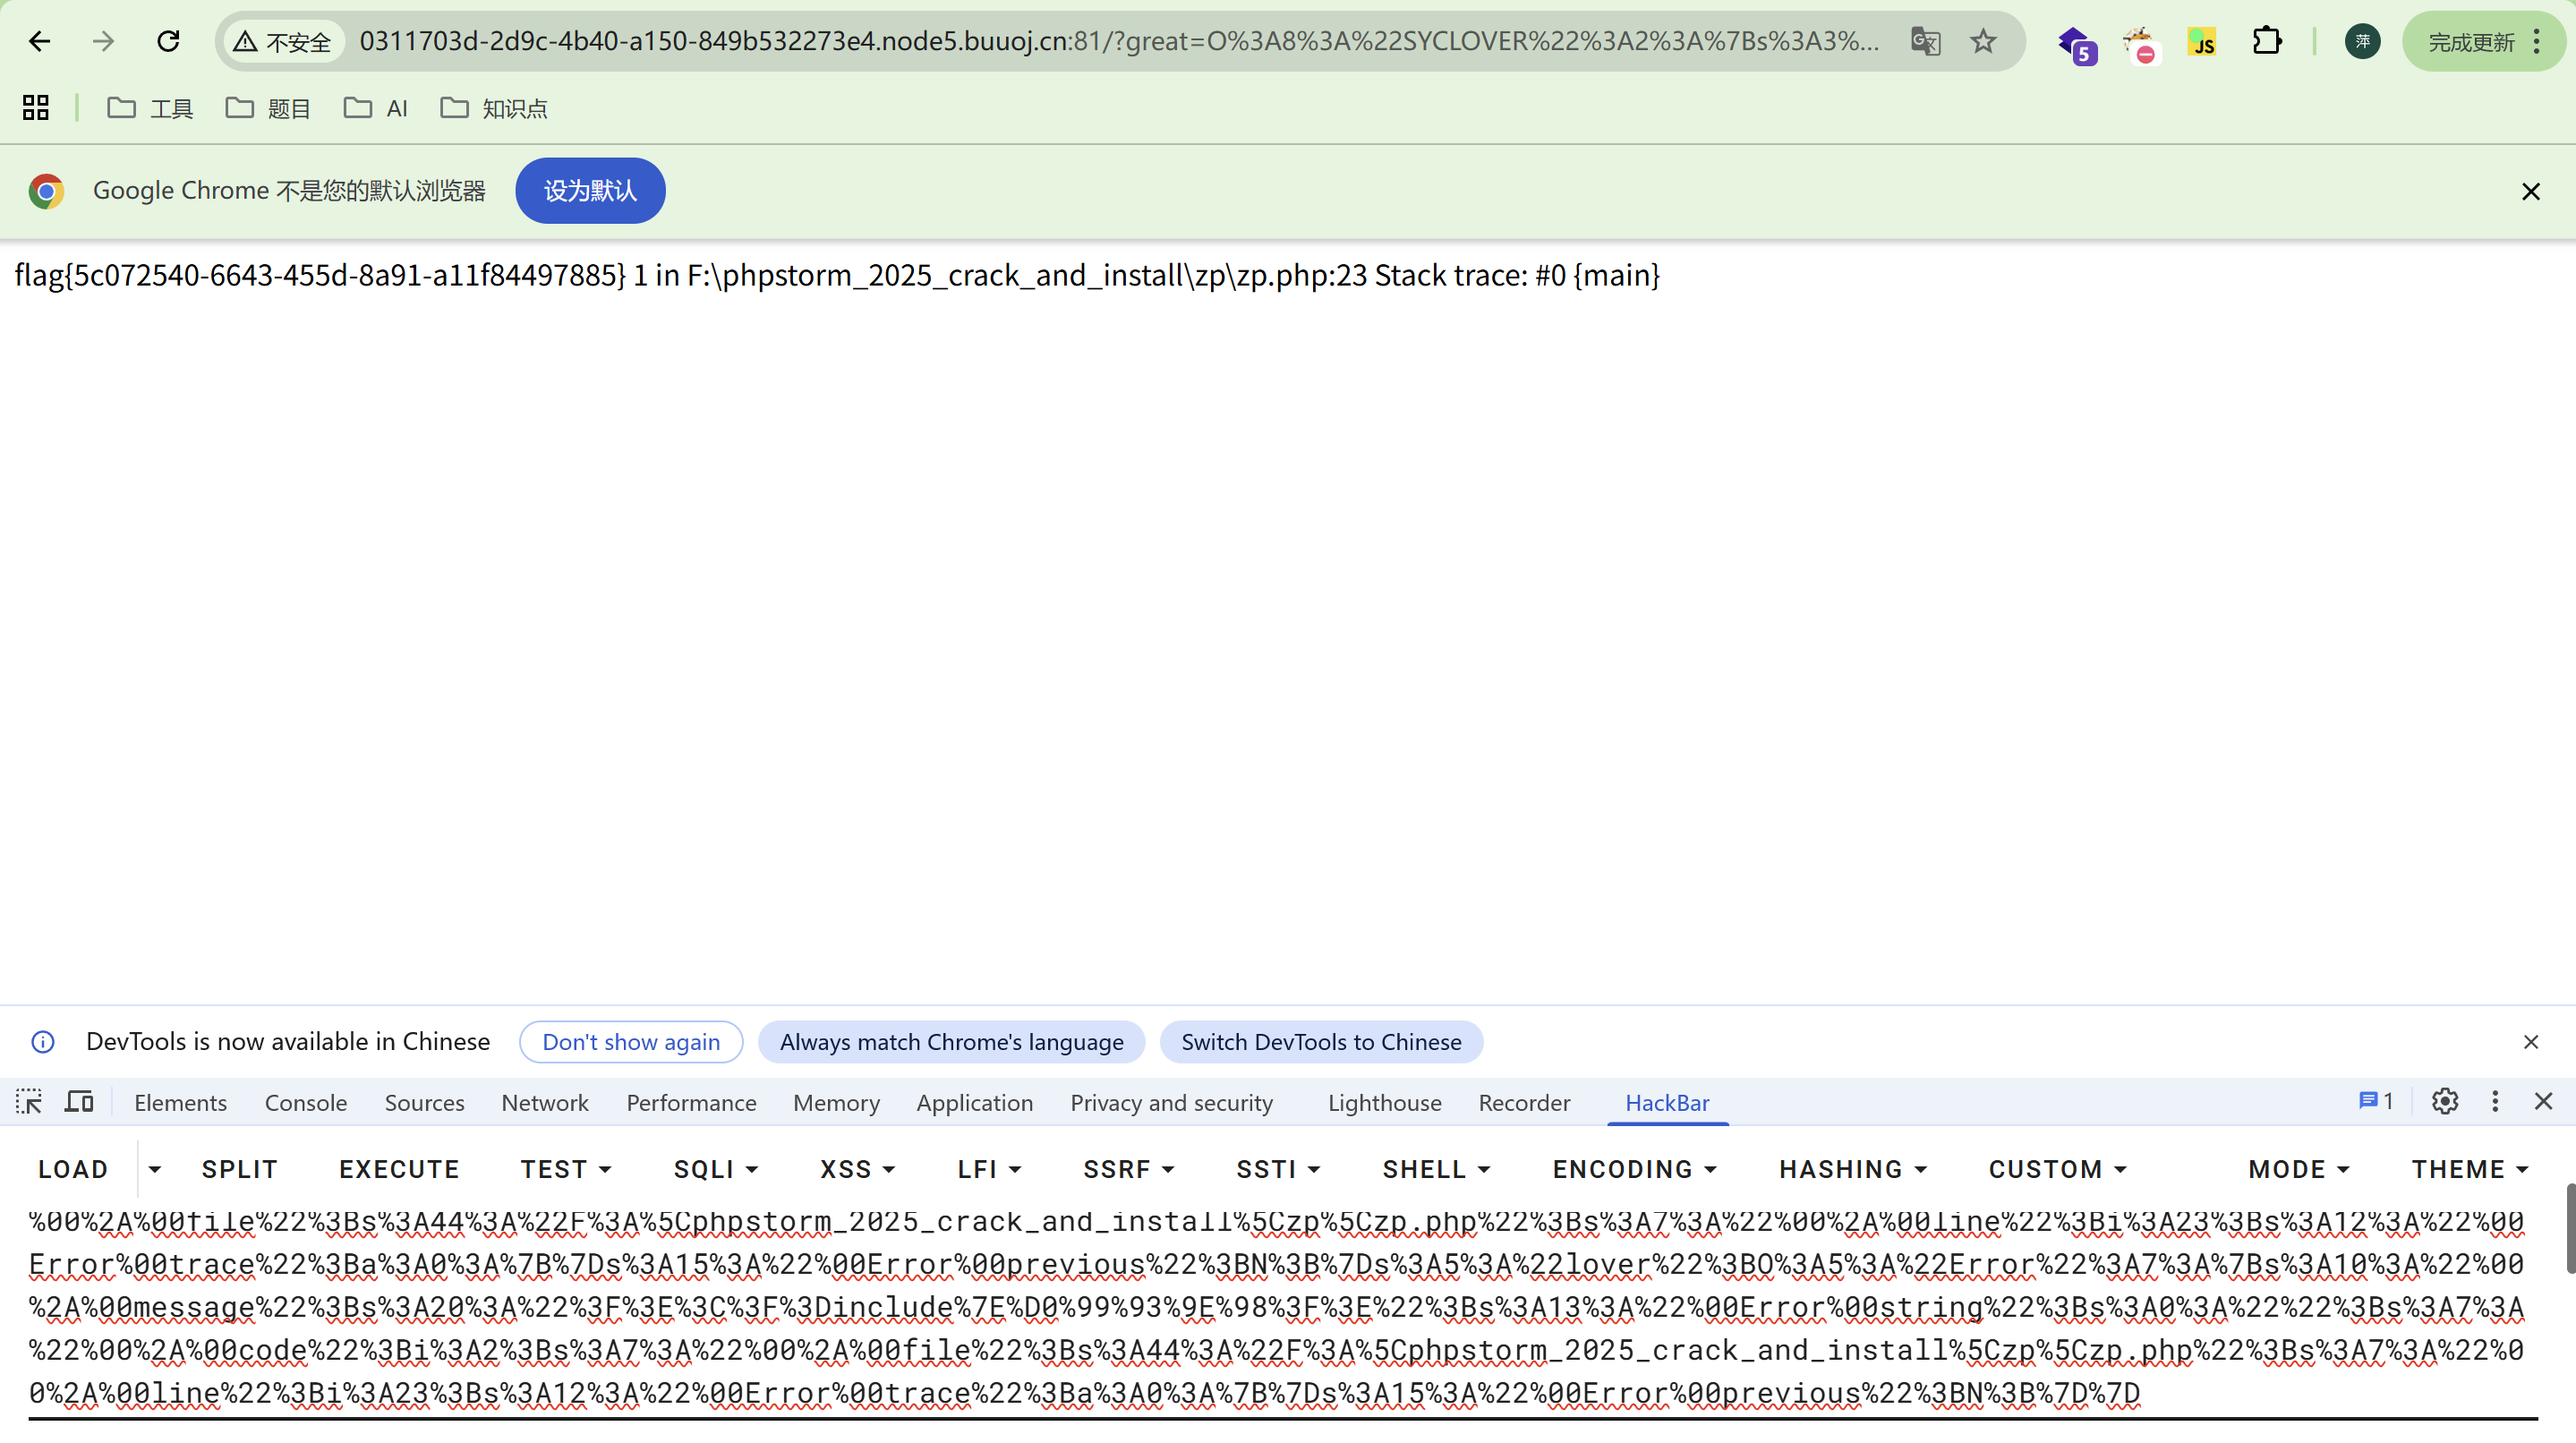Open the LOAD dropdown arrow
The height and width of the screenshot is (1443, 2576).
(154, 1169)
